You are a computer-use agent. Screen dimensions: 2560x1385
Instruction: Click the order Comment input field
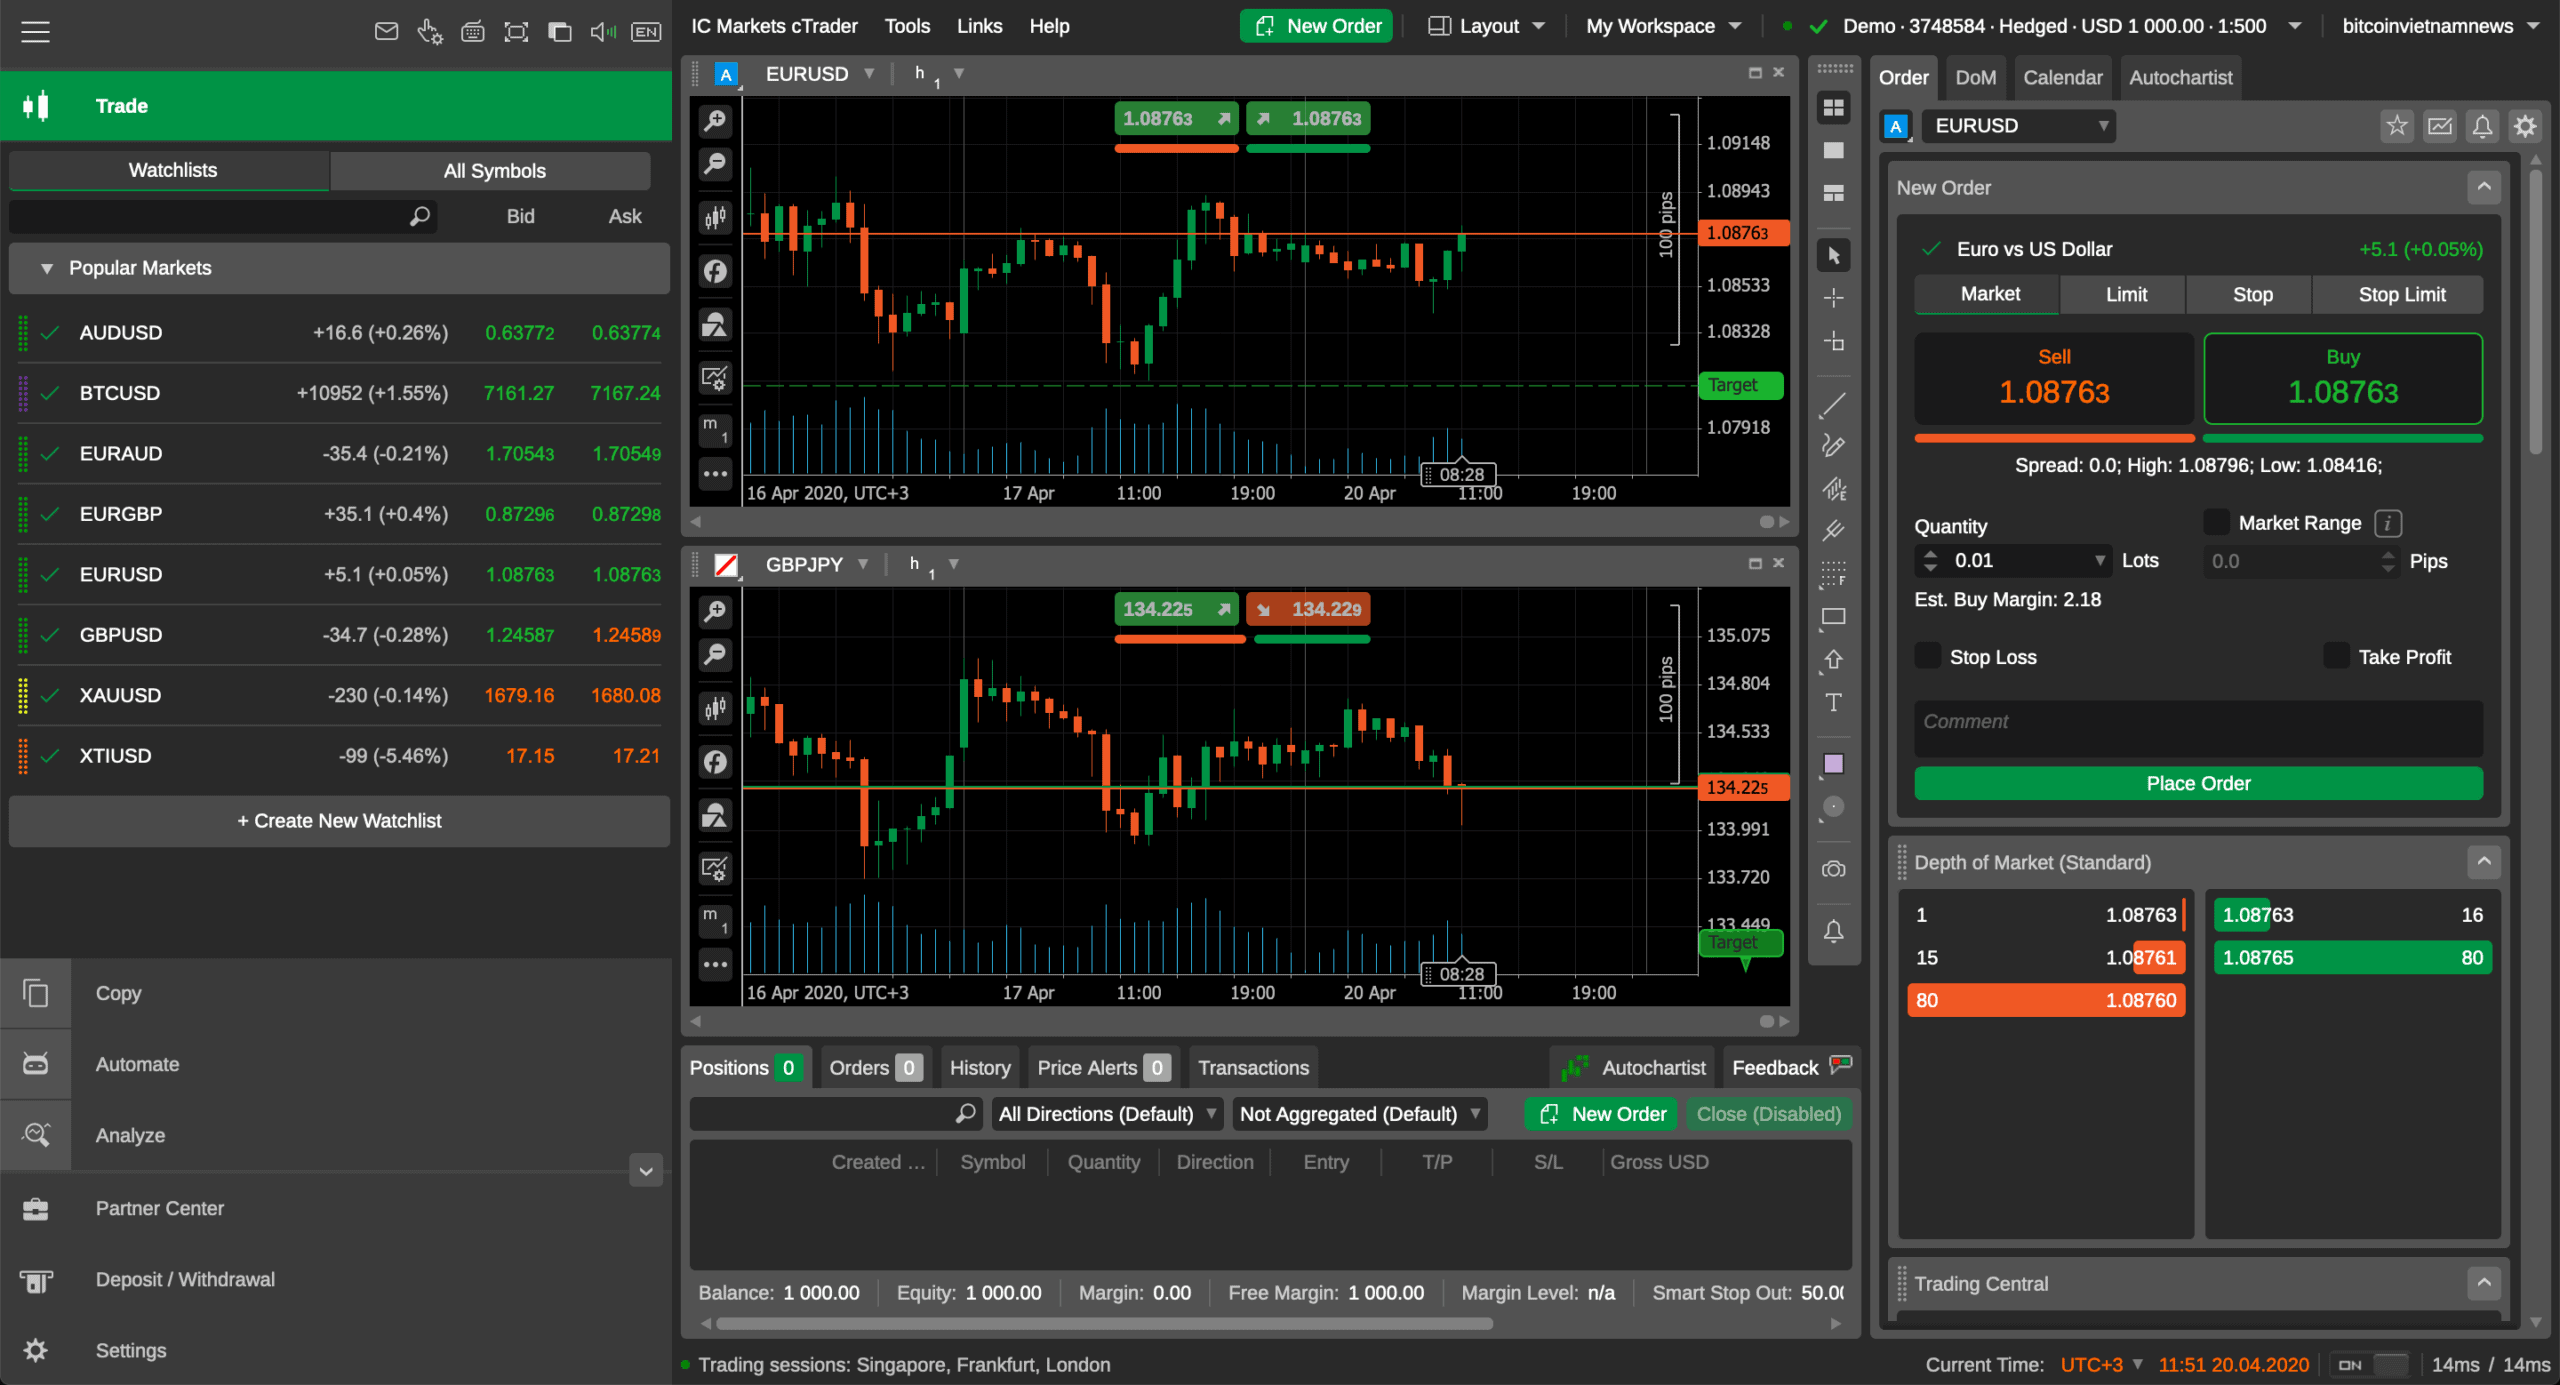(x=2197, y=727)
